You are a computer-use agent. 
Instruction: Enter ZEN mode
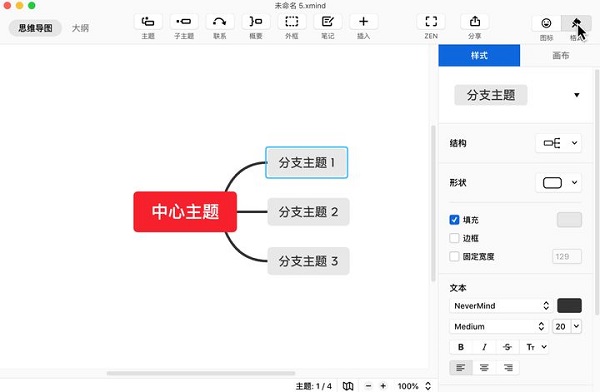431,22
